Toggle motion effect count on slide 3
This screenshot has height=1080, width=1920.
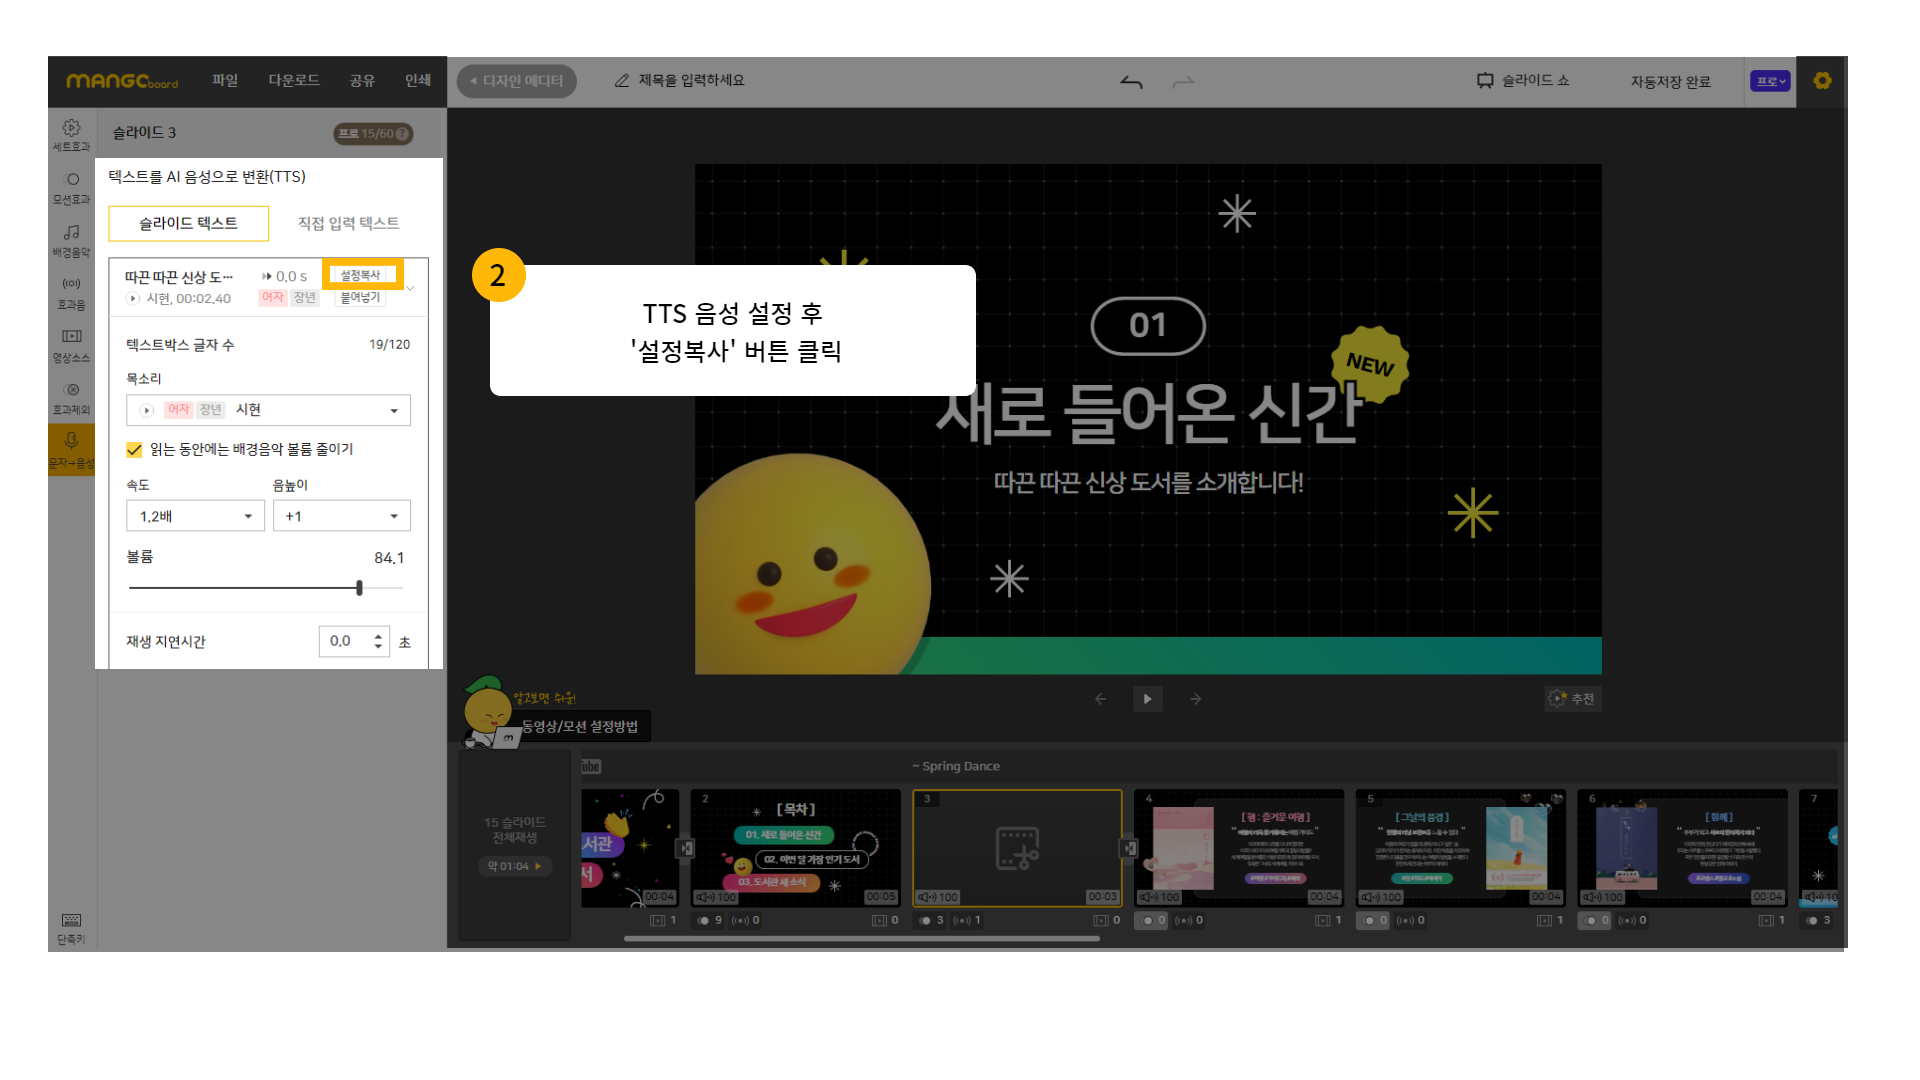[931, 920]
